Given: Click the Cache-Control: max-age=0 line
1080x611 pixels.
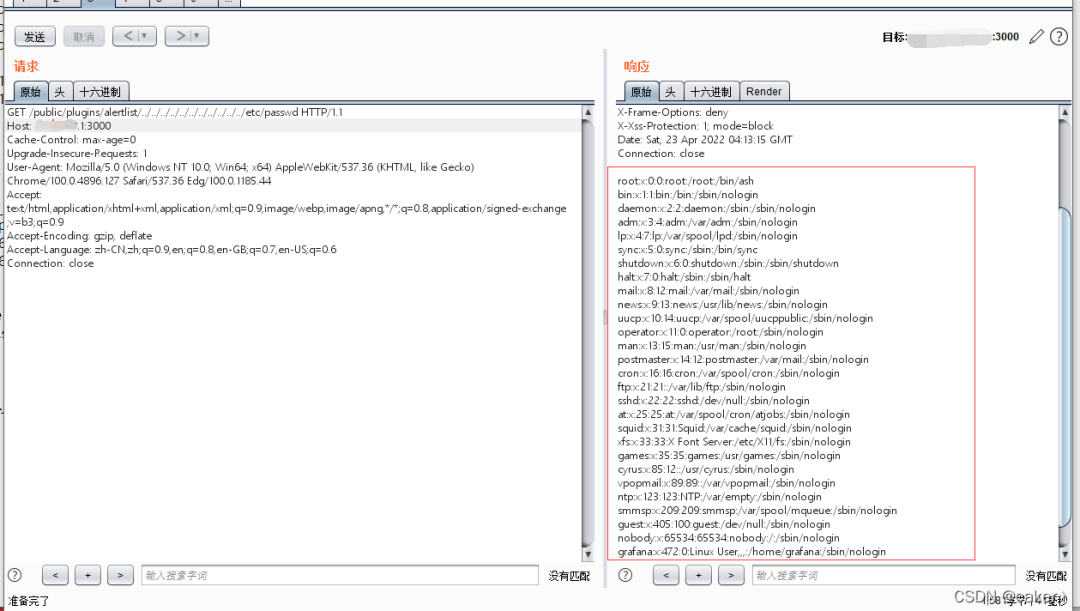Looking at the screenshot, I should tap(72, 140).
